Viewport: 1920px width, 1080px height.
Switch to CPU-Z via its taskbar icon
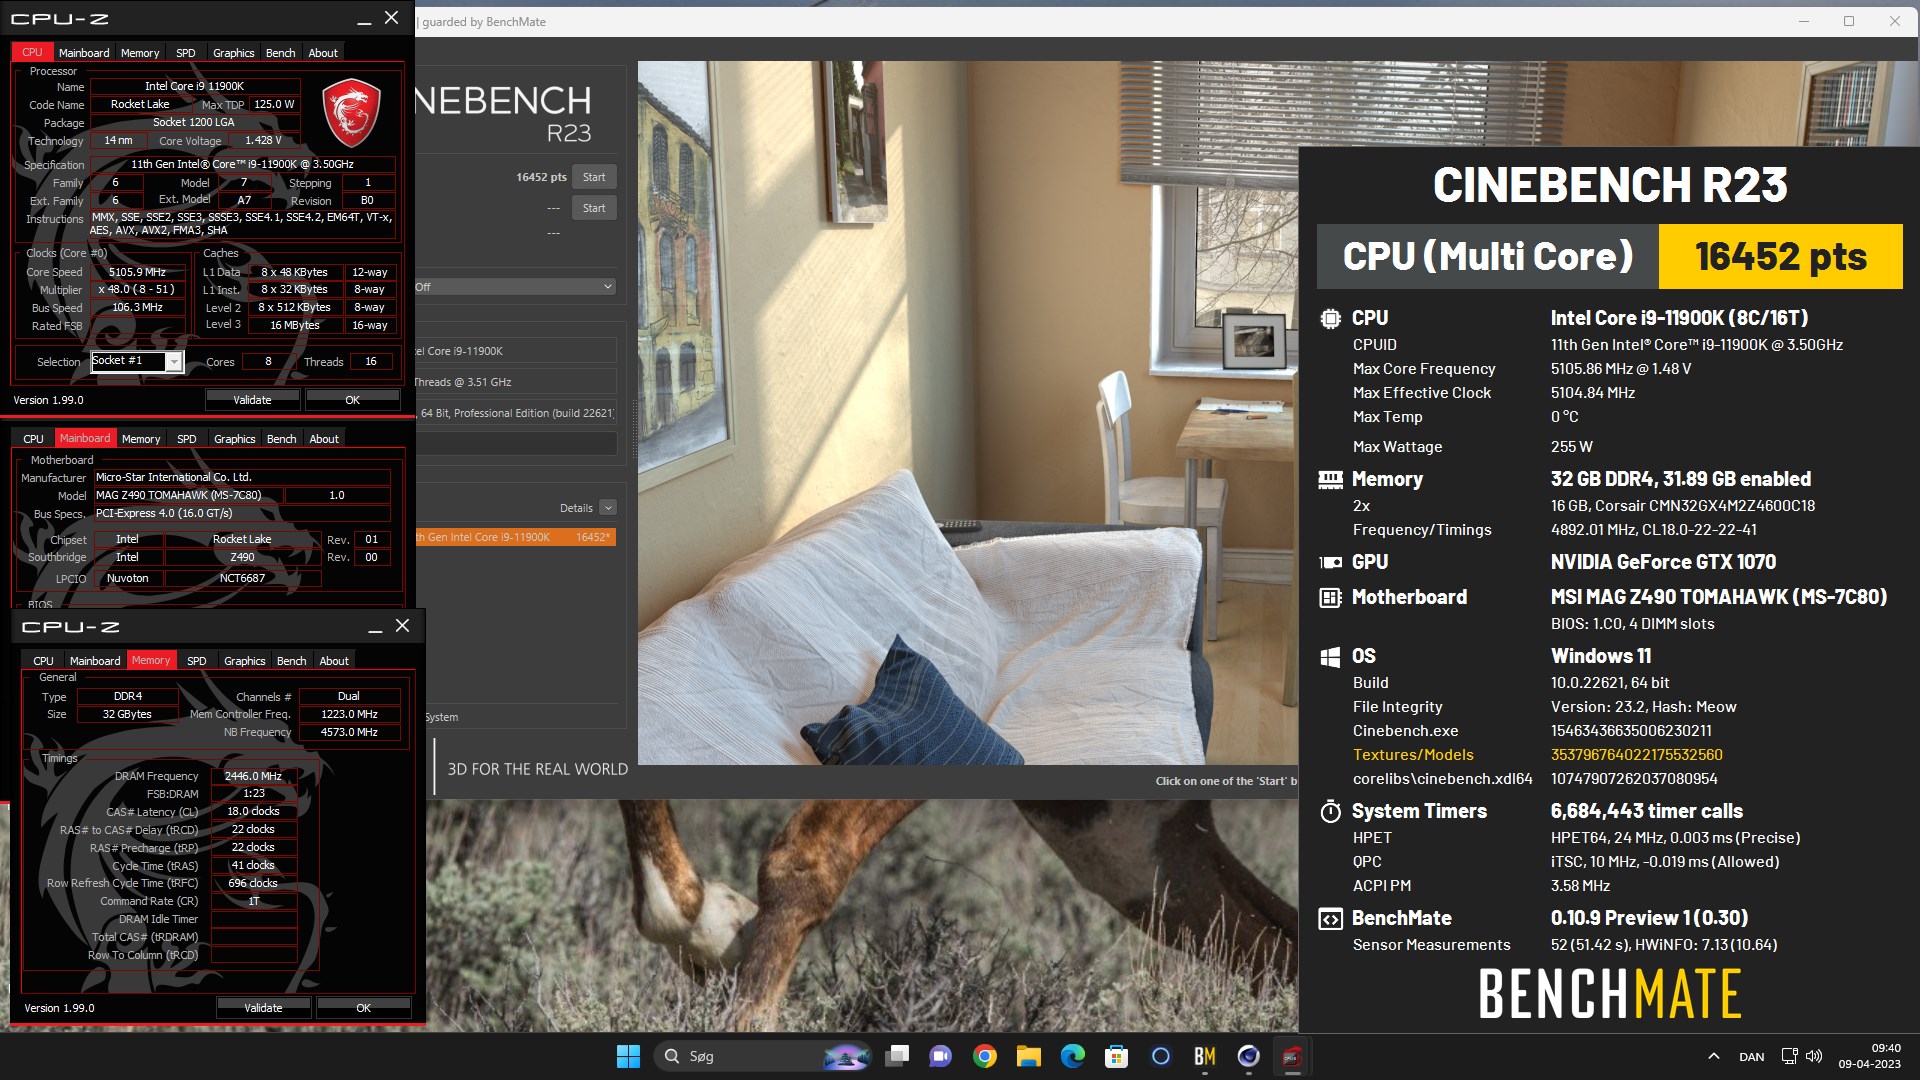click(x=1292, y=1056)
